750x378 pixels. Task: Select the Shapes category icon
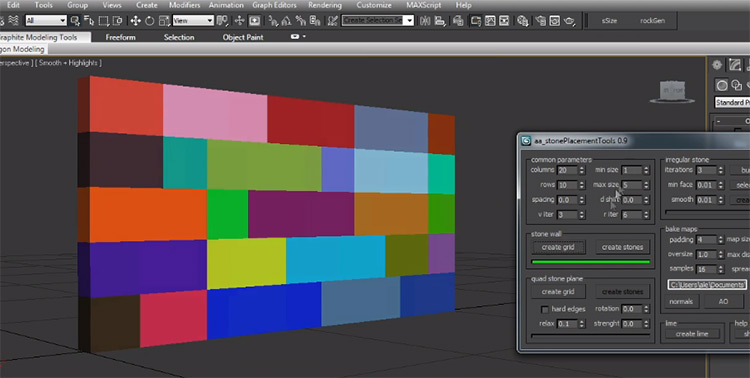click(x=737, y=86)
